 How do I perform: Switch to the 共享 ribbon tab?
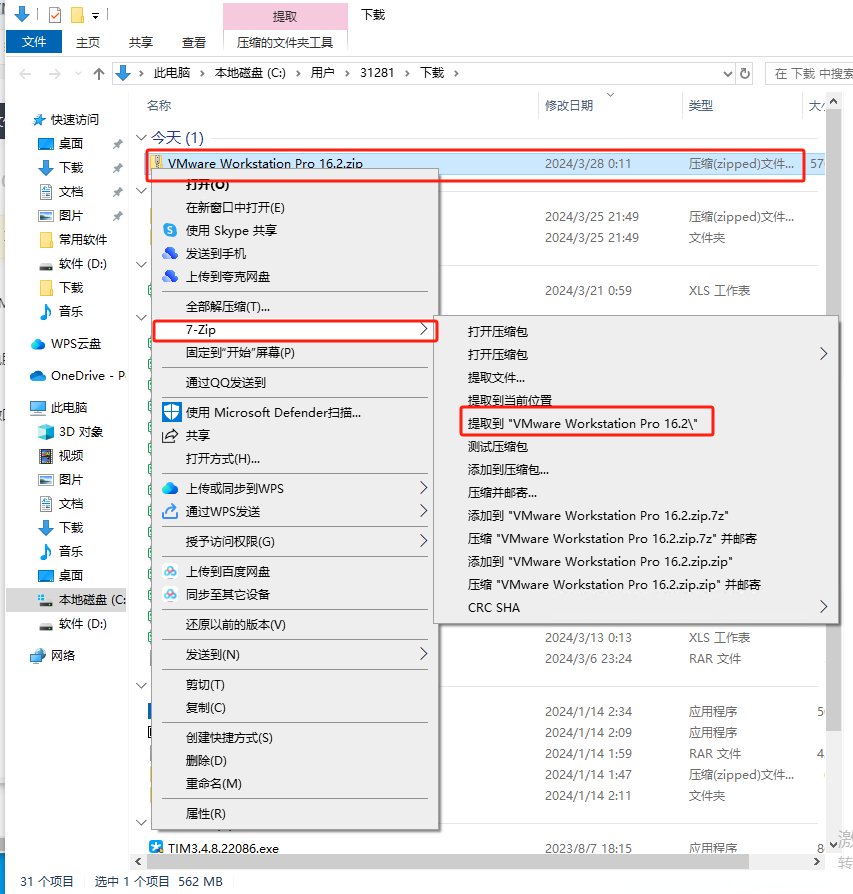pos(141,42)
